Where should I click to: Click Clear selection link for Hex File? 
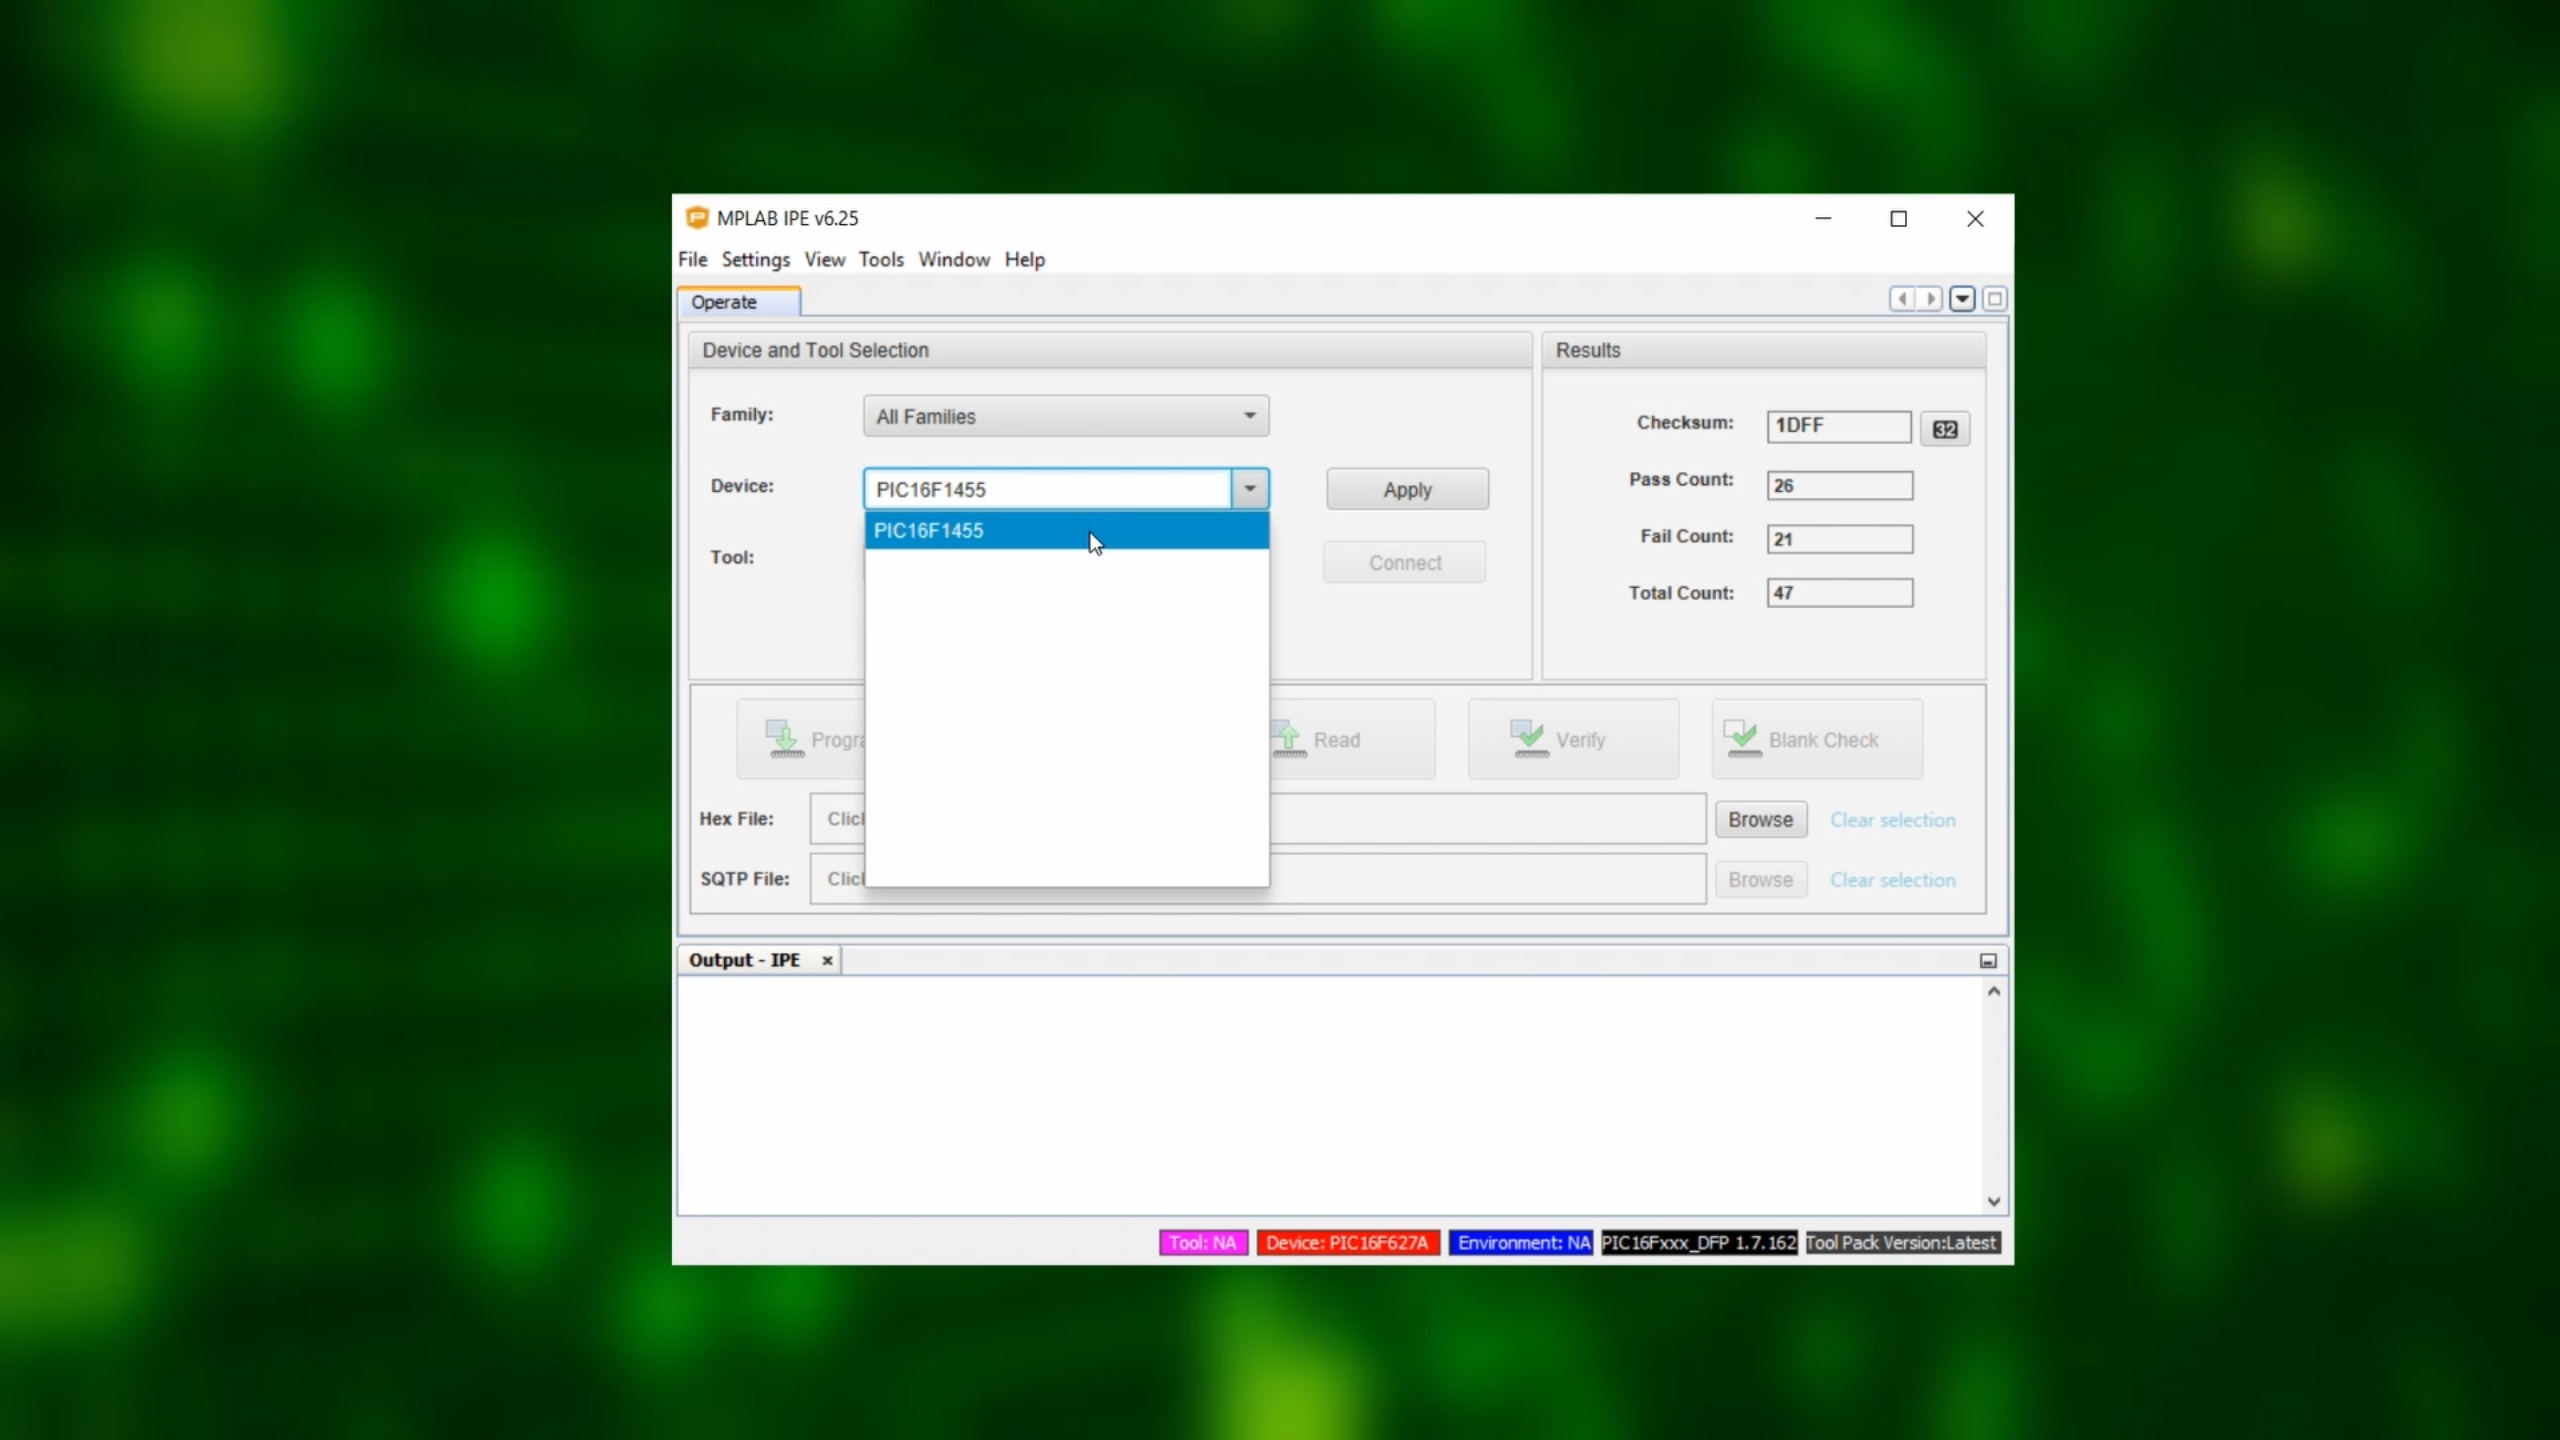coord(1892,820)
